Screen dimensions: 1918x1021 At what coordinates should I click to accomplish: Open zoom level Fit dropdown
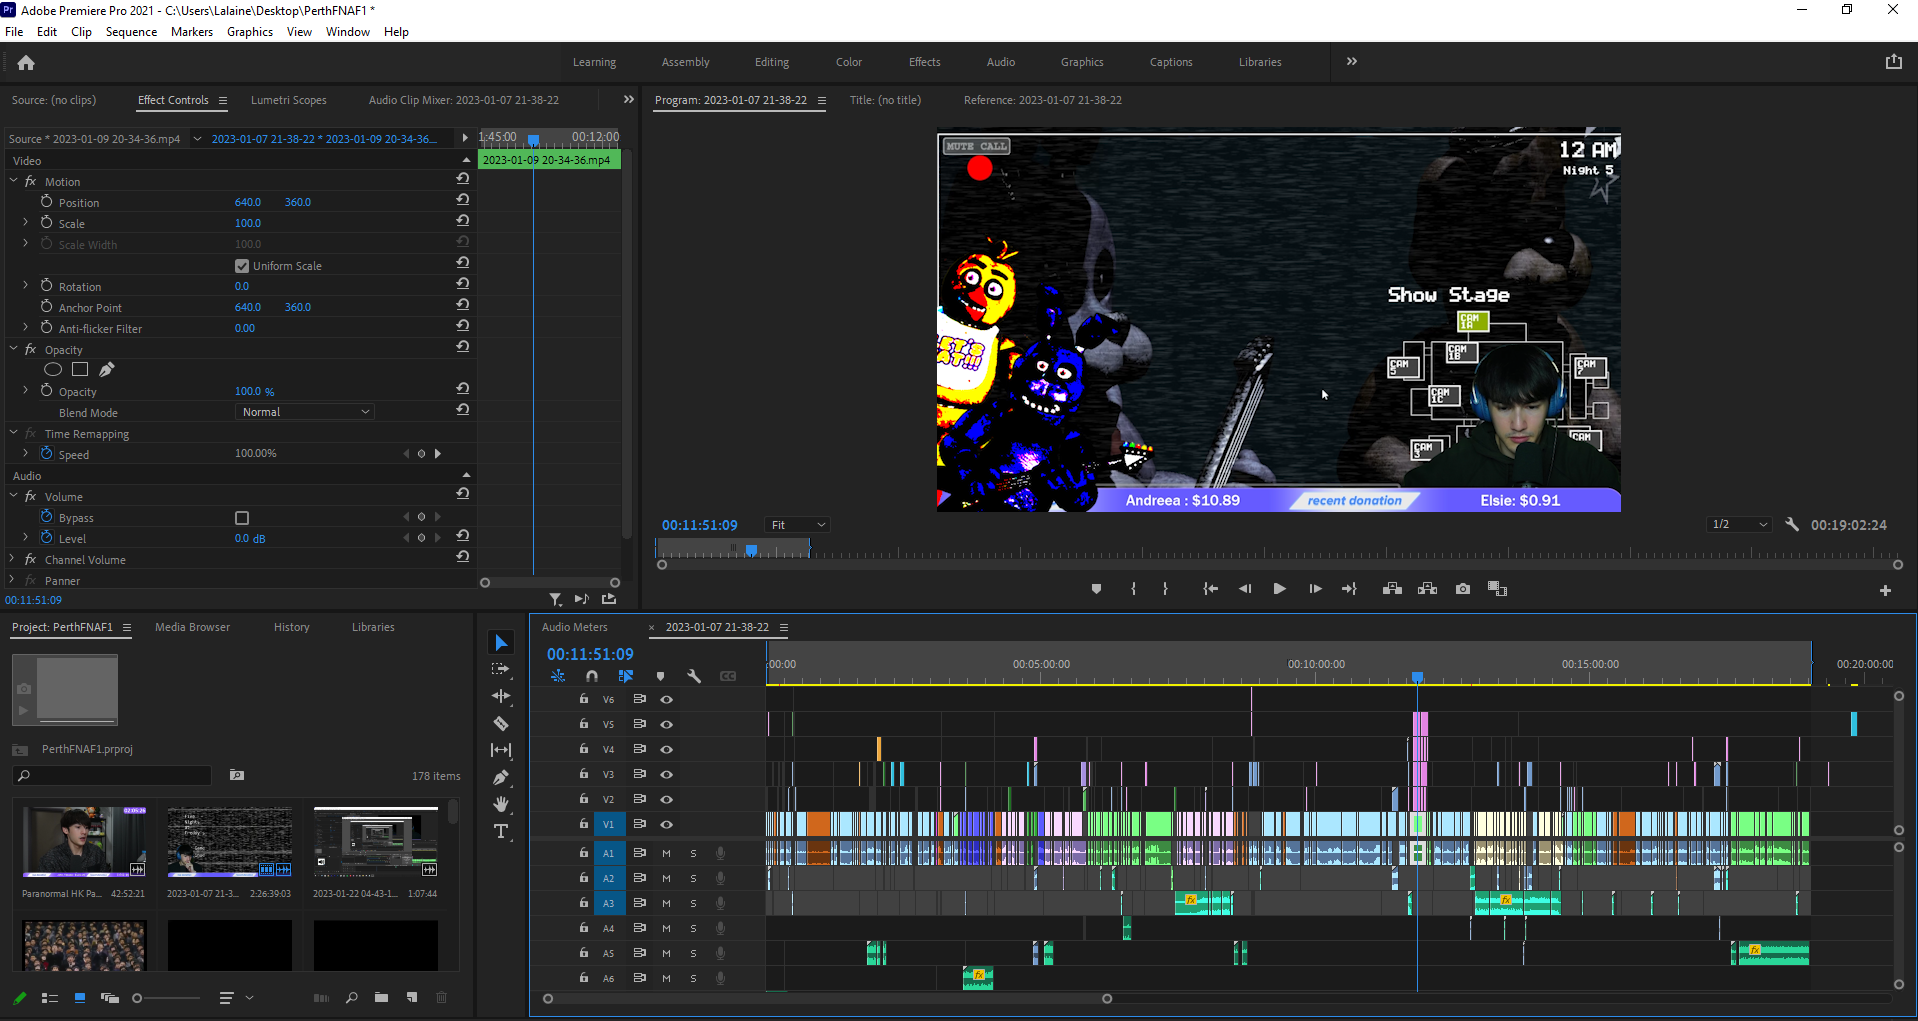coord(797,525)
